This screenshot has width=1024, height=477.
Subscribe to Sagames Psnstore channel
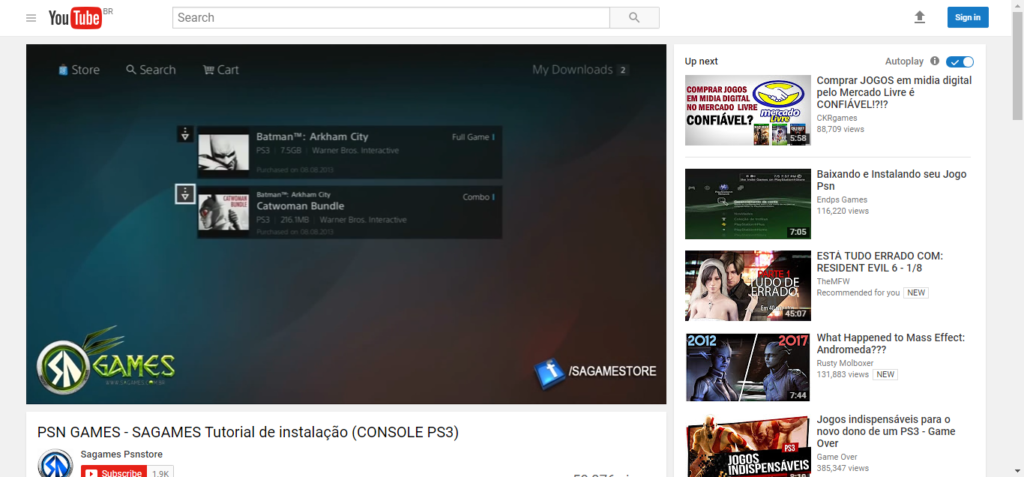114,472
